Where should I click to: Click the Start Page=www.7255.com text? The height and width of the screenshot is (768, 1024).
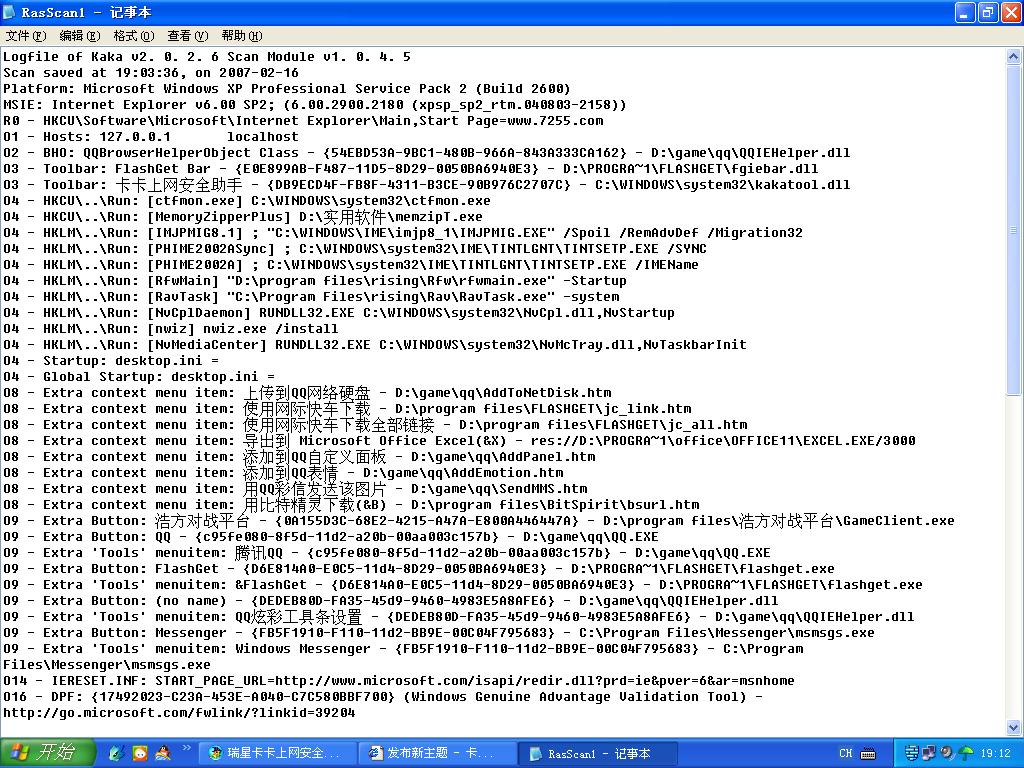click(x=511, y=121)
